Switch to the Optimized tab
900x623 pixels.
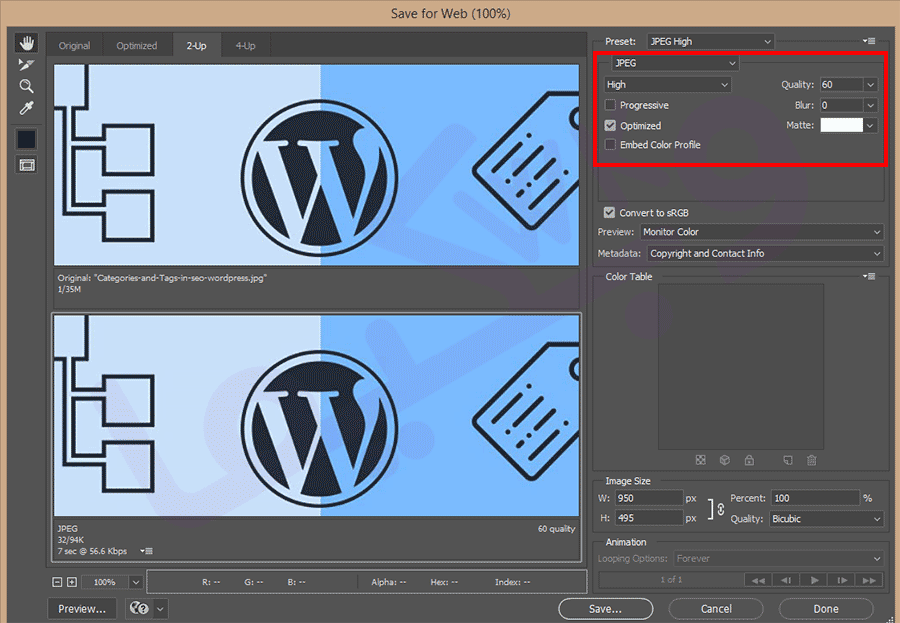(137, 45)
